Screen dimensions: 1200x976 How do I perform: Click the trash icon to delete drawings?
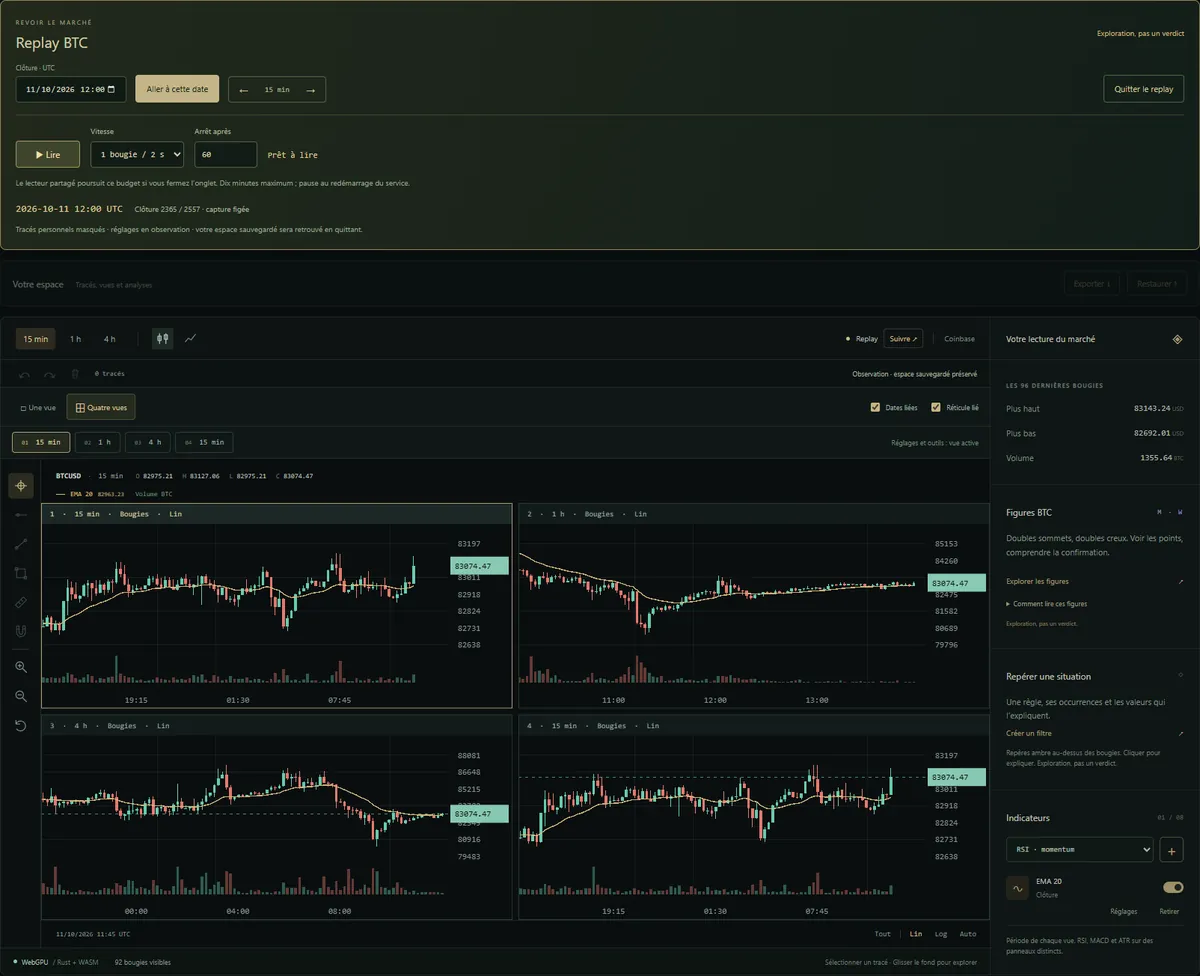click(x=75, y=374)
